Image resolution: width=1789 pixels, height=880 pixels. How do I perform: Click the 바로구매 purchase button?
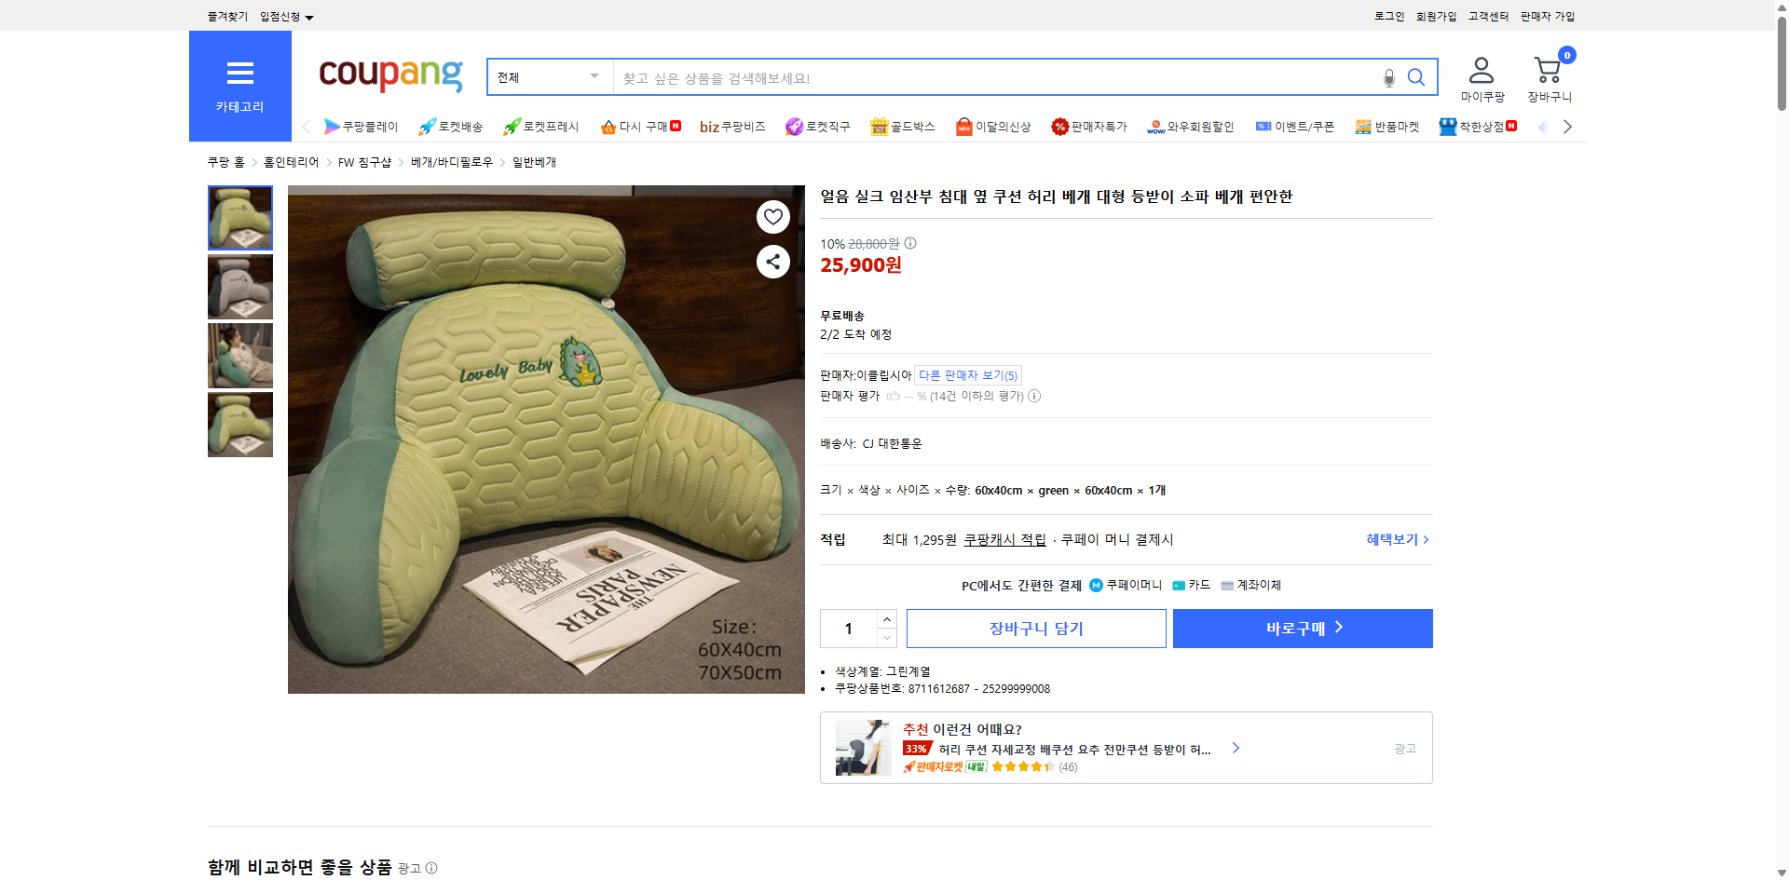(x=1301, y=628)
